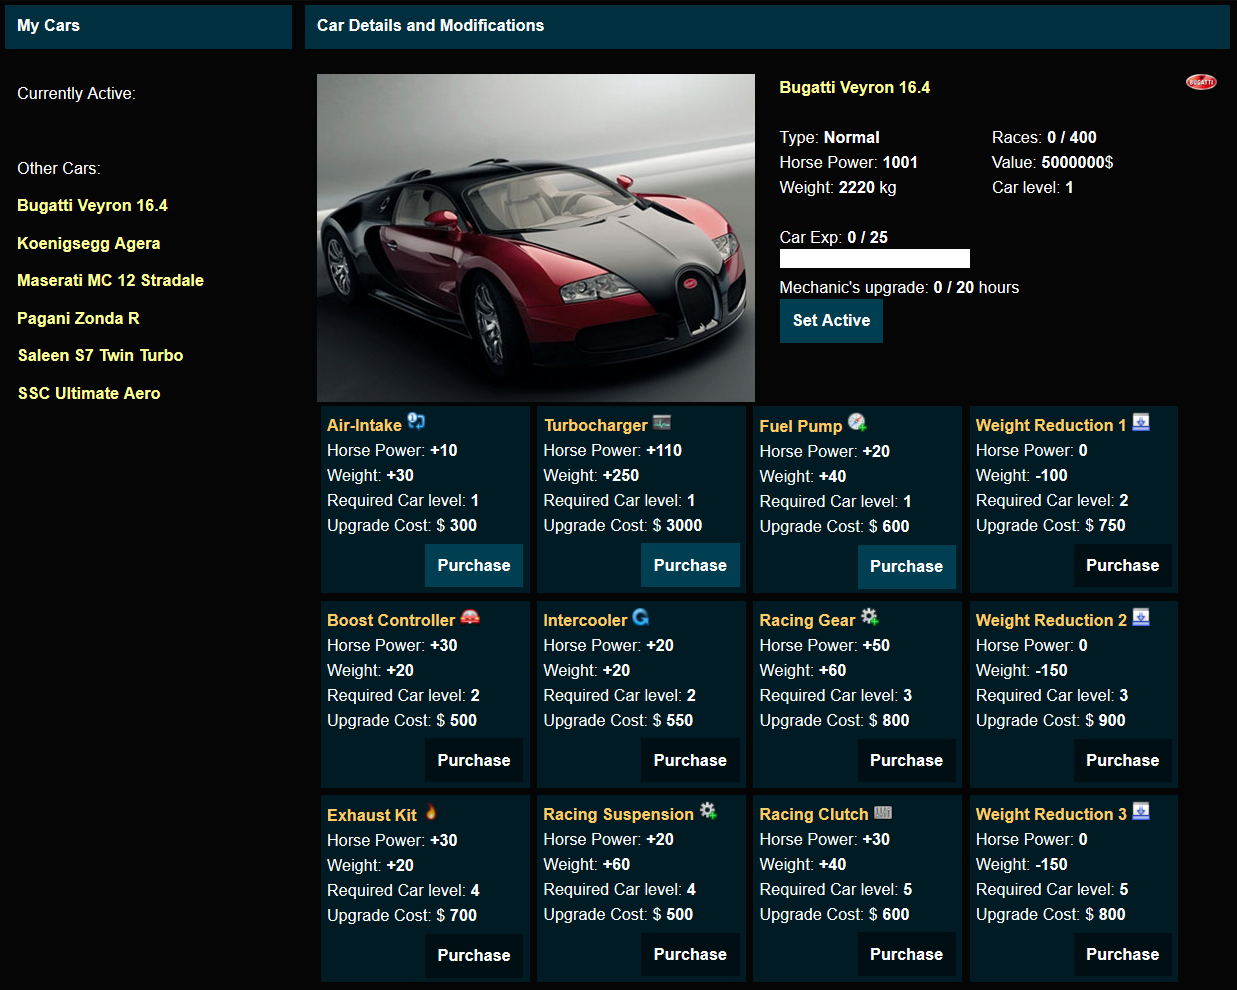Click the Boost Controller car icon

[x=470, y=618]
